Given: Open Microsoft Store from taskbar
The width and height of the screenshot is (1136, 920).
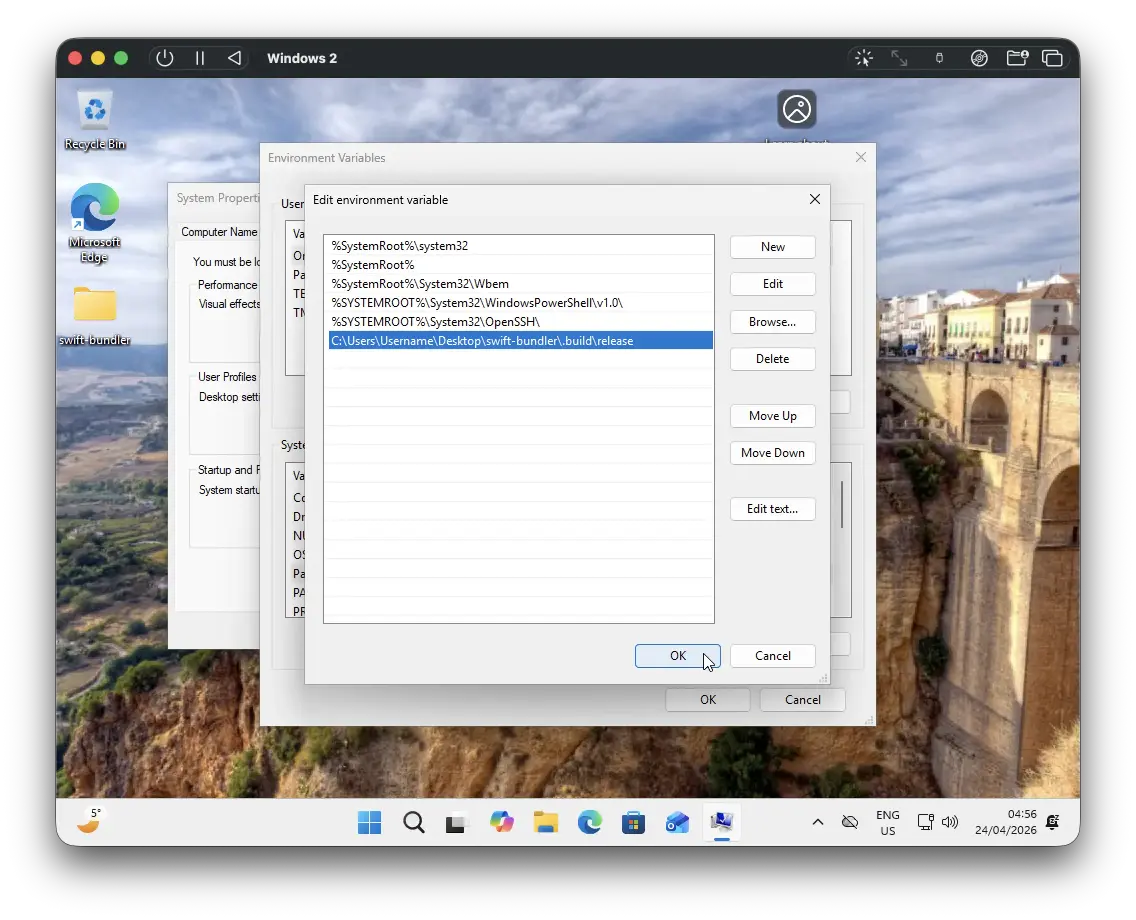Looking at the screenshot, I should [633, 822].
